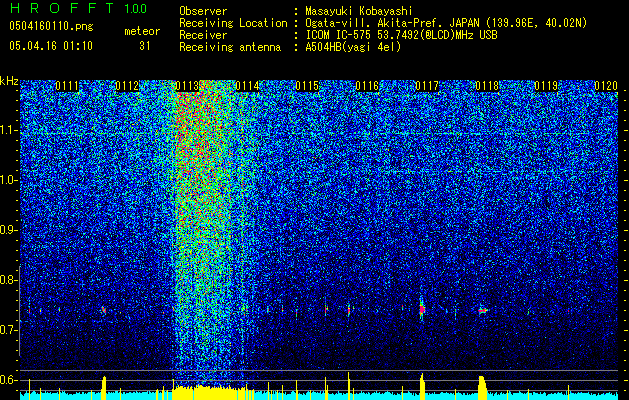Click the wide yellow power peak under 0118
Viewport: 629px width, 400px height.
coord(482,388)
